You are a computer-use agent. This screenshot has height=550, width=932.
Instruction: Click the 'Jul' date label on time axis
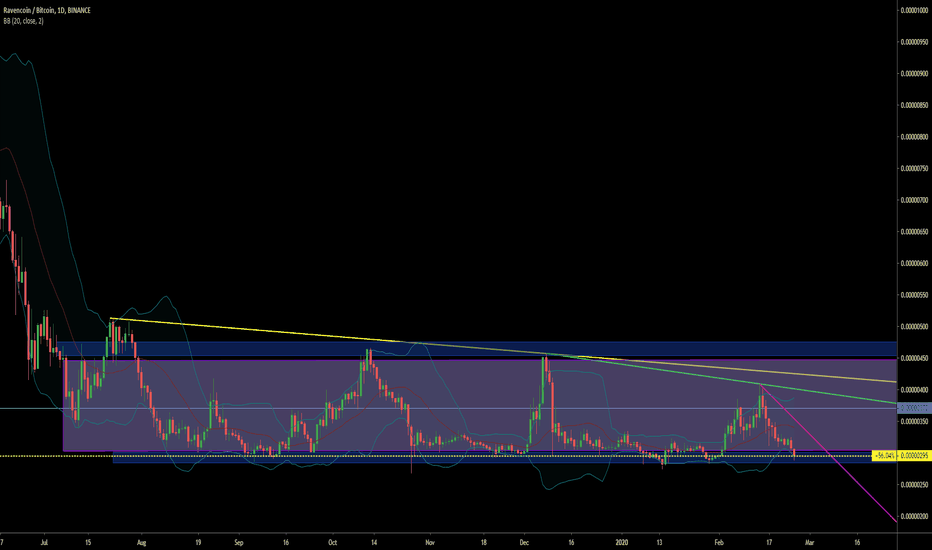click(x=43, y=542)
